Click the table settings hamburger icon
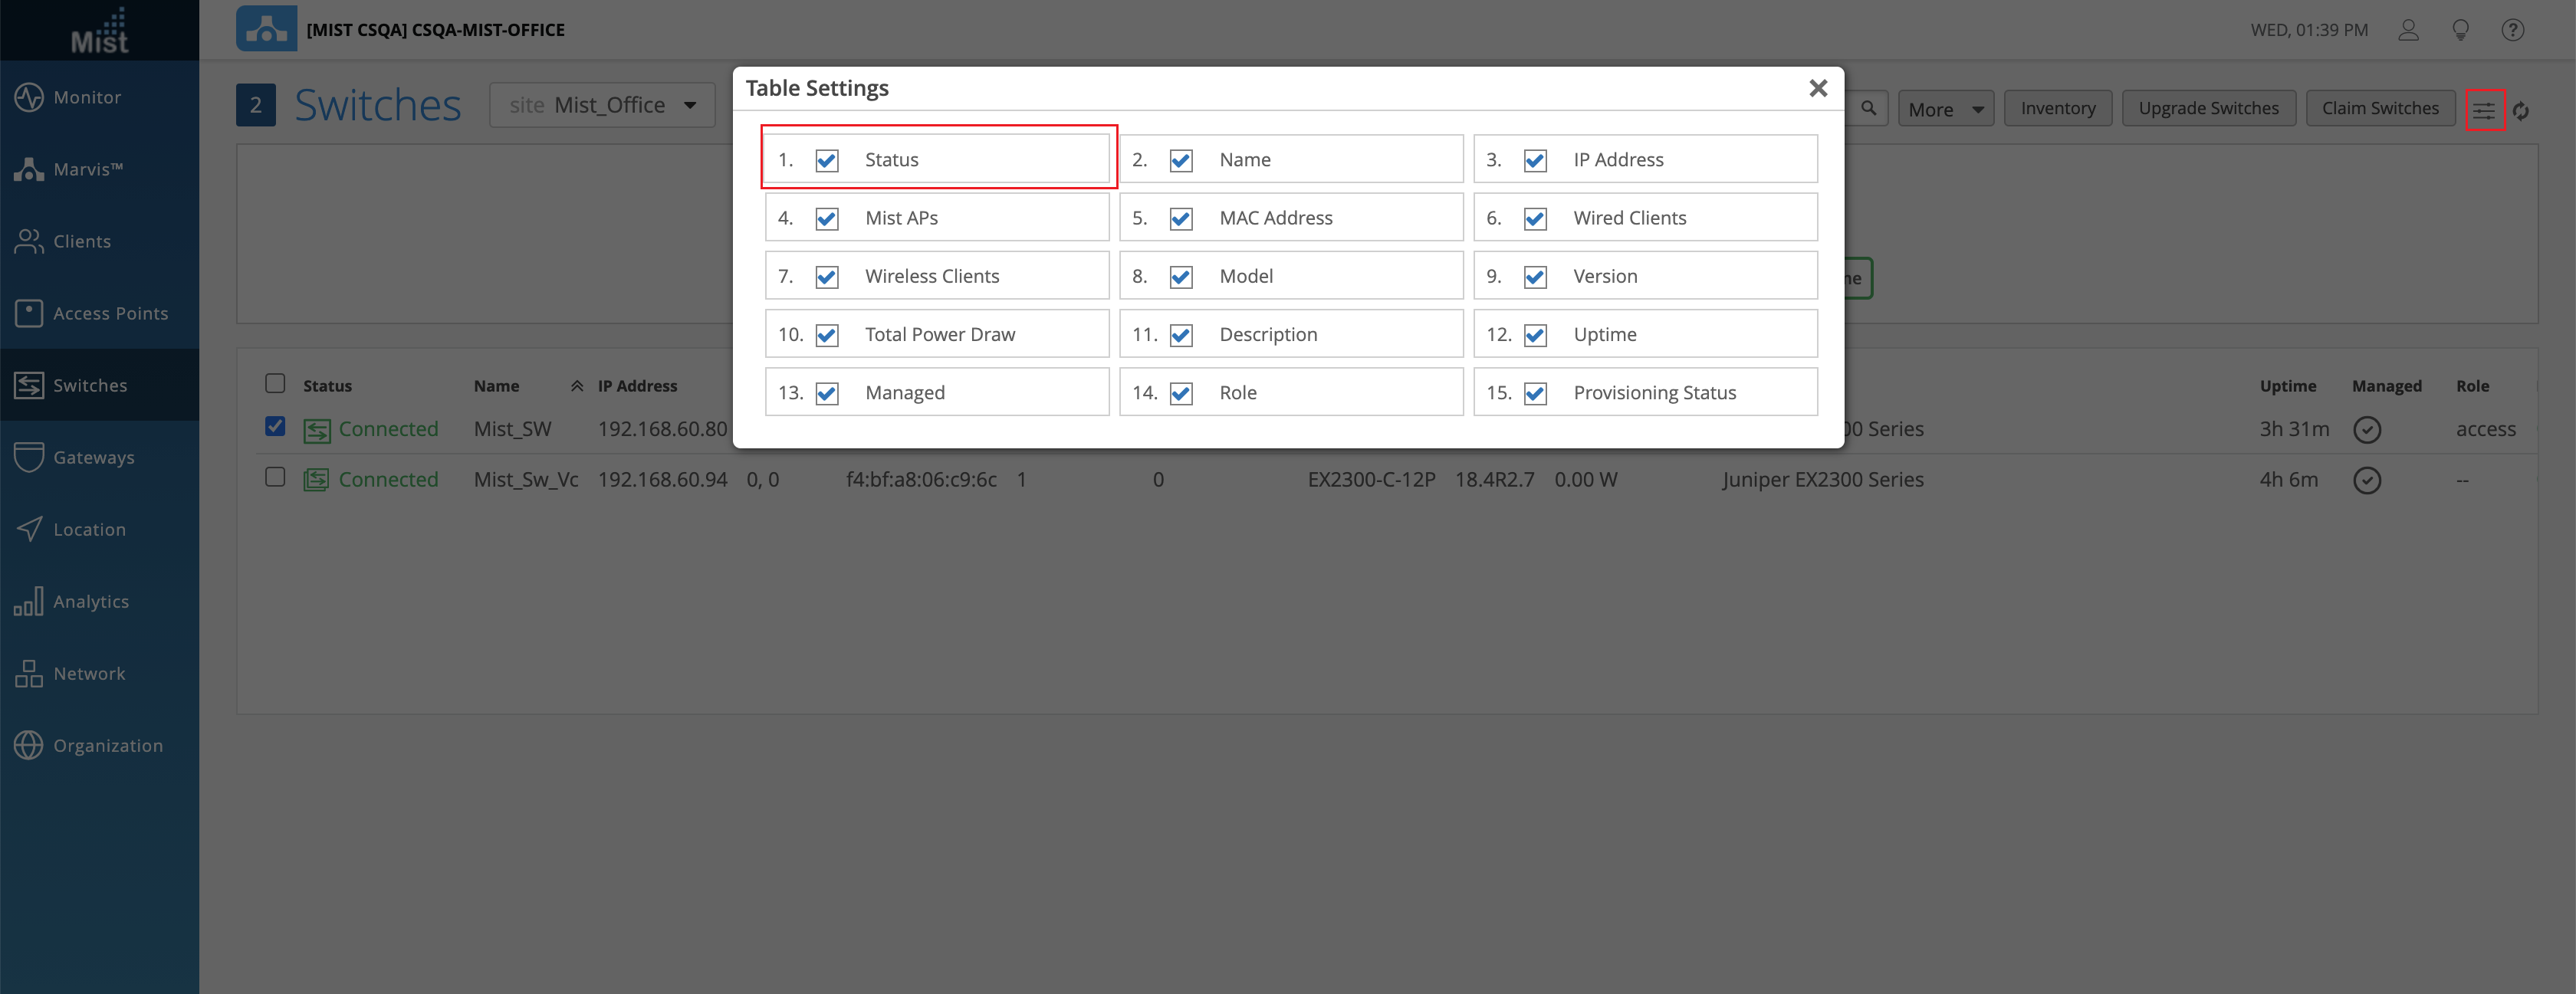The image size is (2576, 994). tap(2484, 110)
